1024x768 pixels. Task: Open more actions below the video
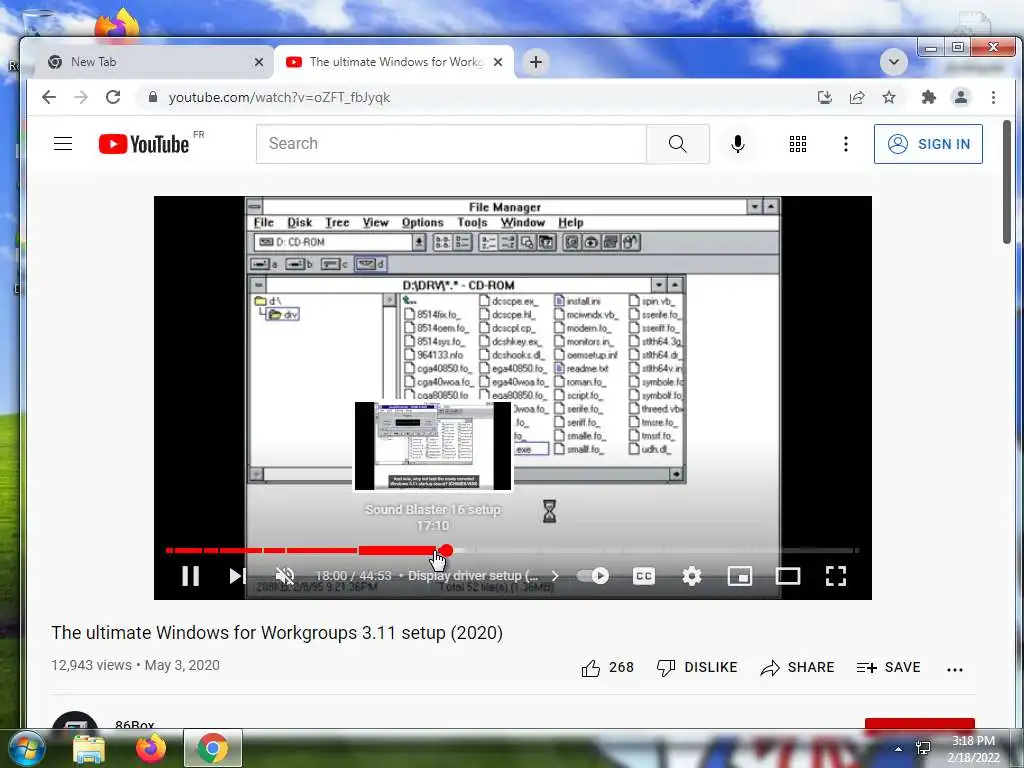click(x=955, y=669)
